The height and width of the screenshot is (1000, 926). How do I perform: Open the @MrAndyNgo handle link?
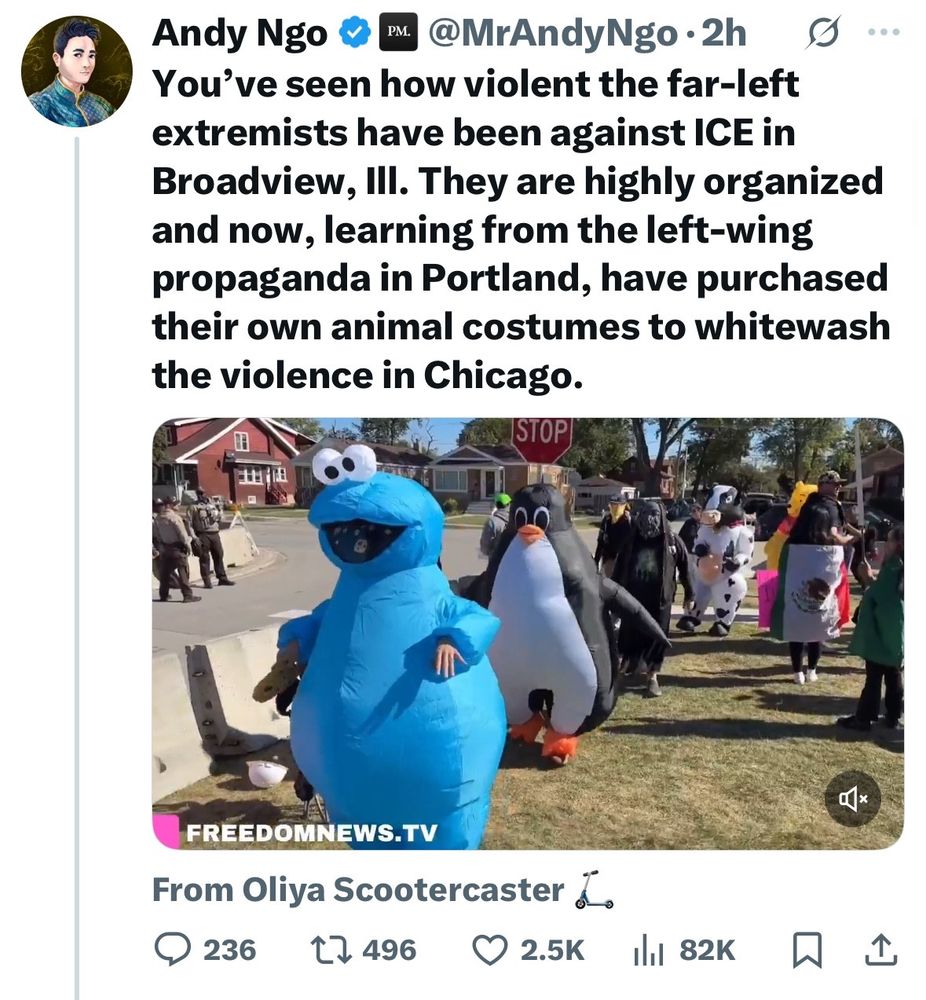(x=552, y=33)
